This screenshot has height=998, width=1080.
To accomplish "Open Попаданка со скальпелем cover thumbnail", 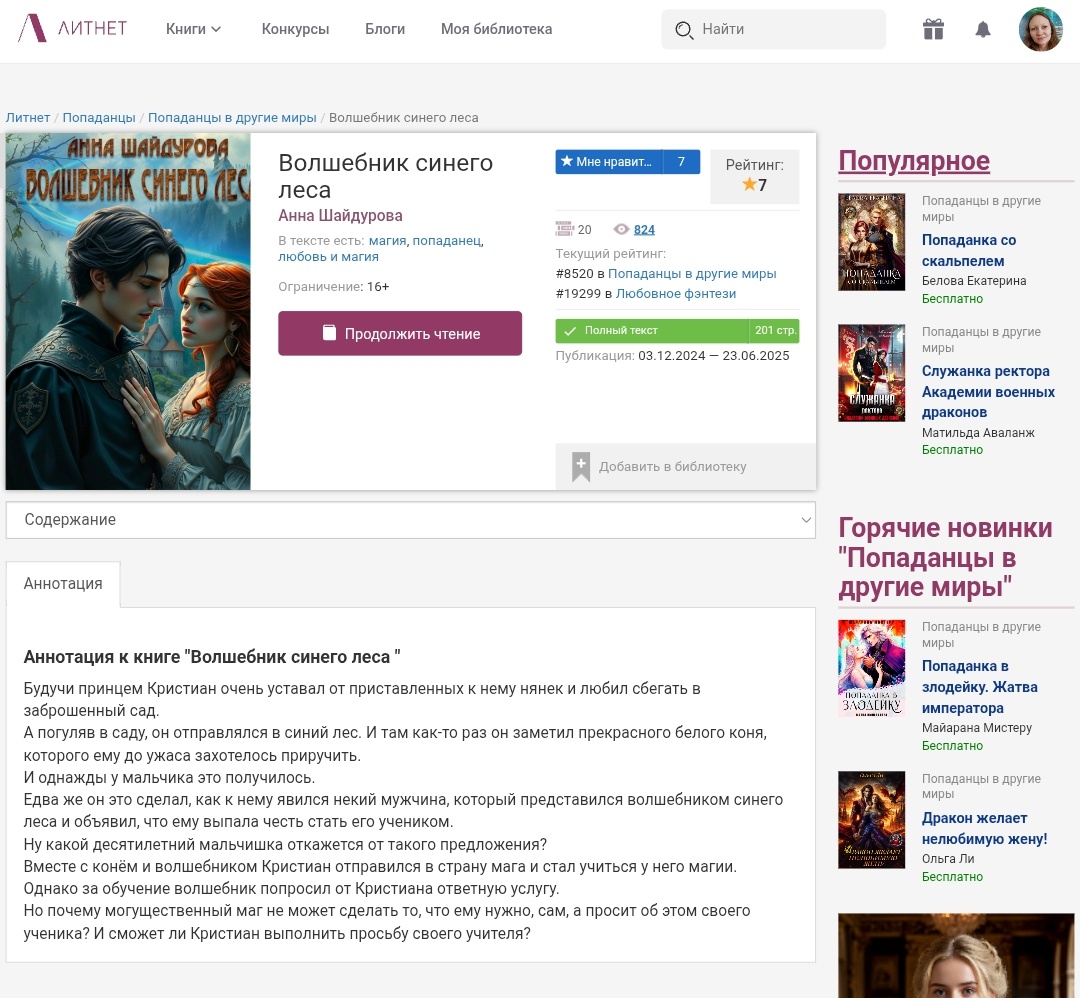I will coord(871,242).
